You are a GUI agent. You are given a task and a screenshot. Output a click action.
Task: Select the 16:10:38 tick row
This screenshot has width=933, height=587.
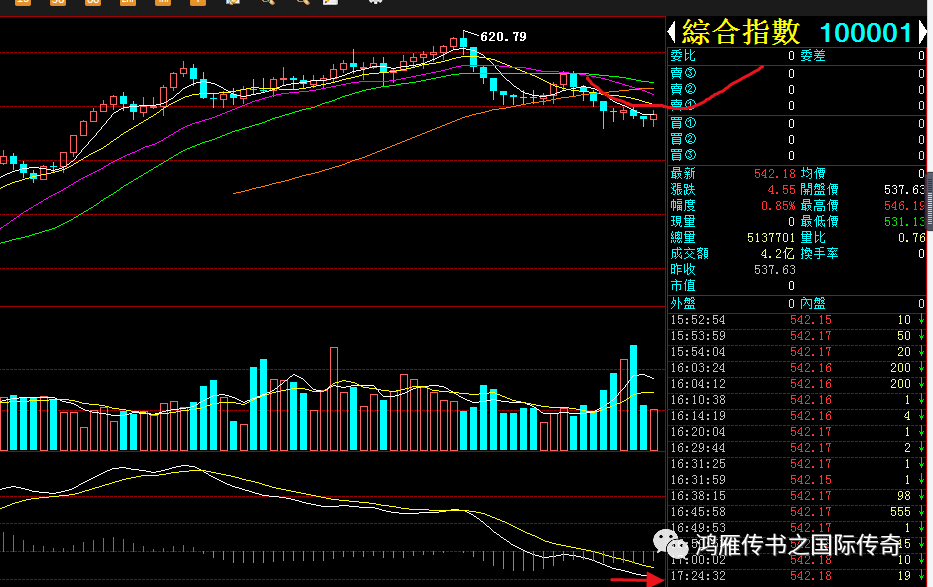click(x=797, y=400)
